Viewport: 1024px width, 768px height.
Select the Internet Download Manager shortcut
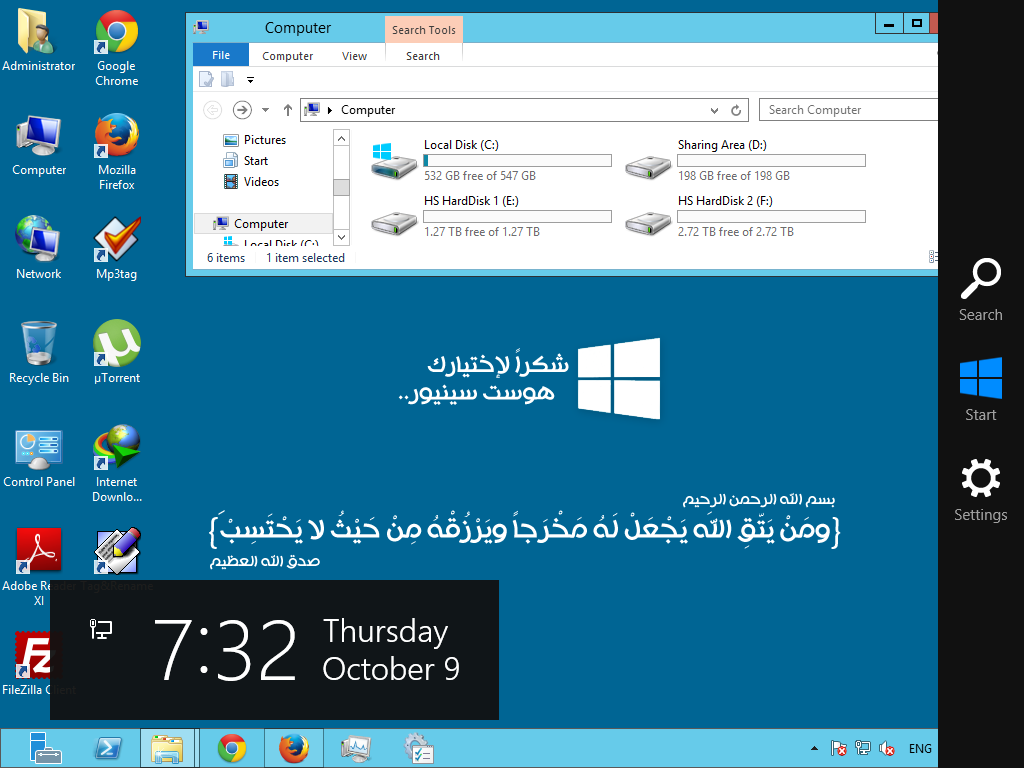click(116, 464)
